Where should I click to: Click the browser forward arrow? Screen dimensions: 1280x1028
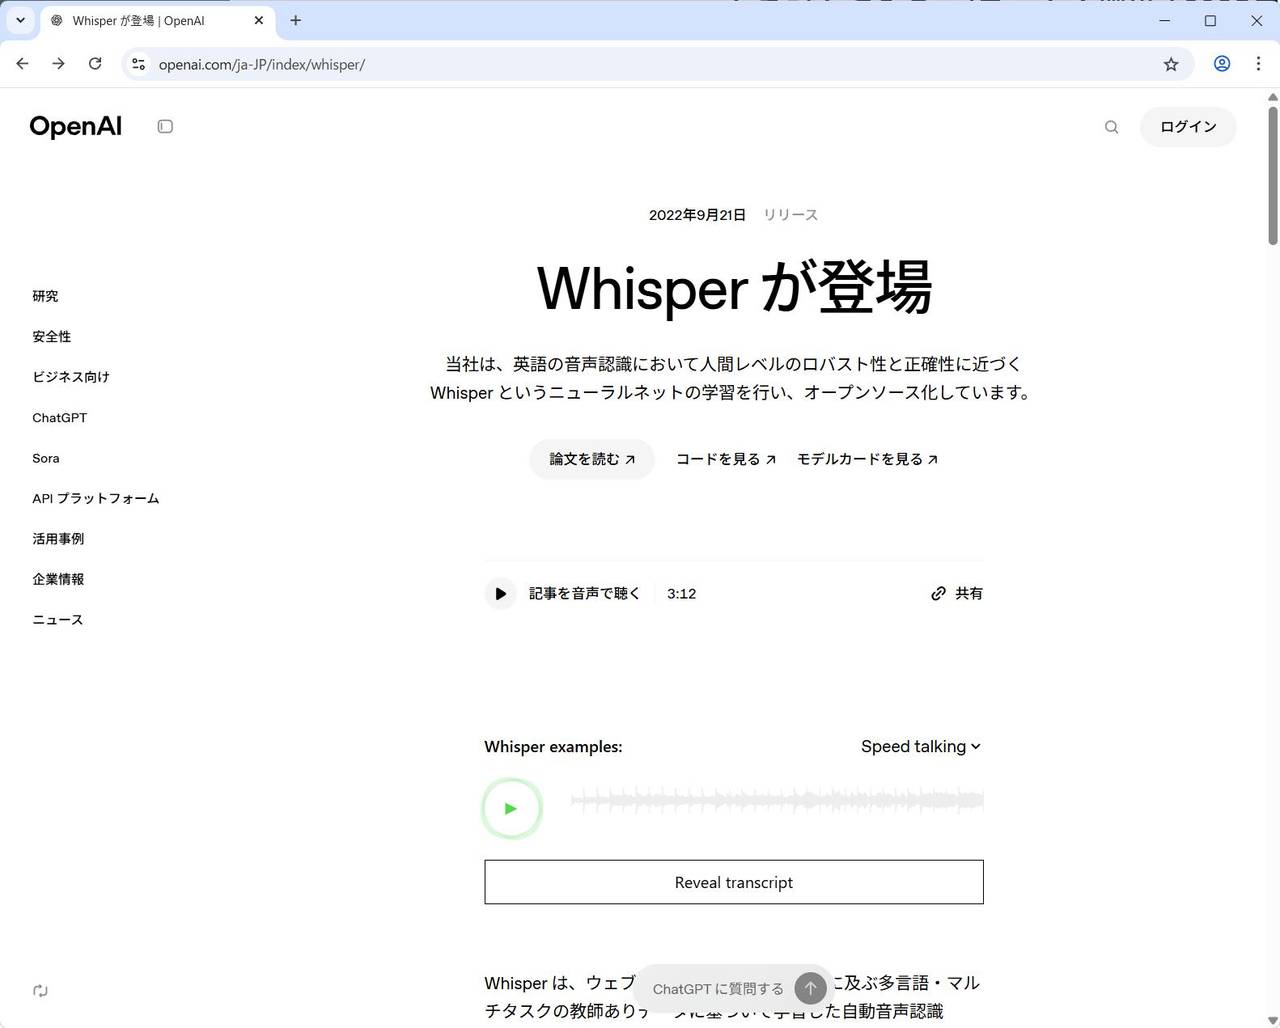tap(58, 64)
